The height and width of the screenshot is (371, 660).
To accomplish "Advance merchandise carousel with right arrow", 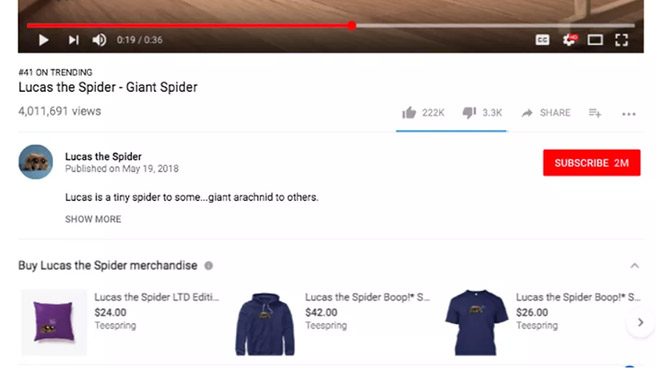I will 640,323.
